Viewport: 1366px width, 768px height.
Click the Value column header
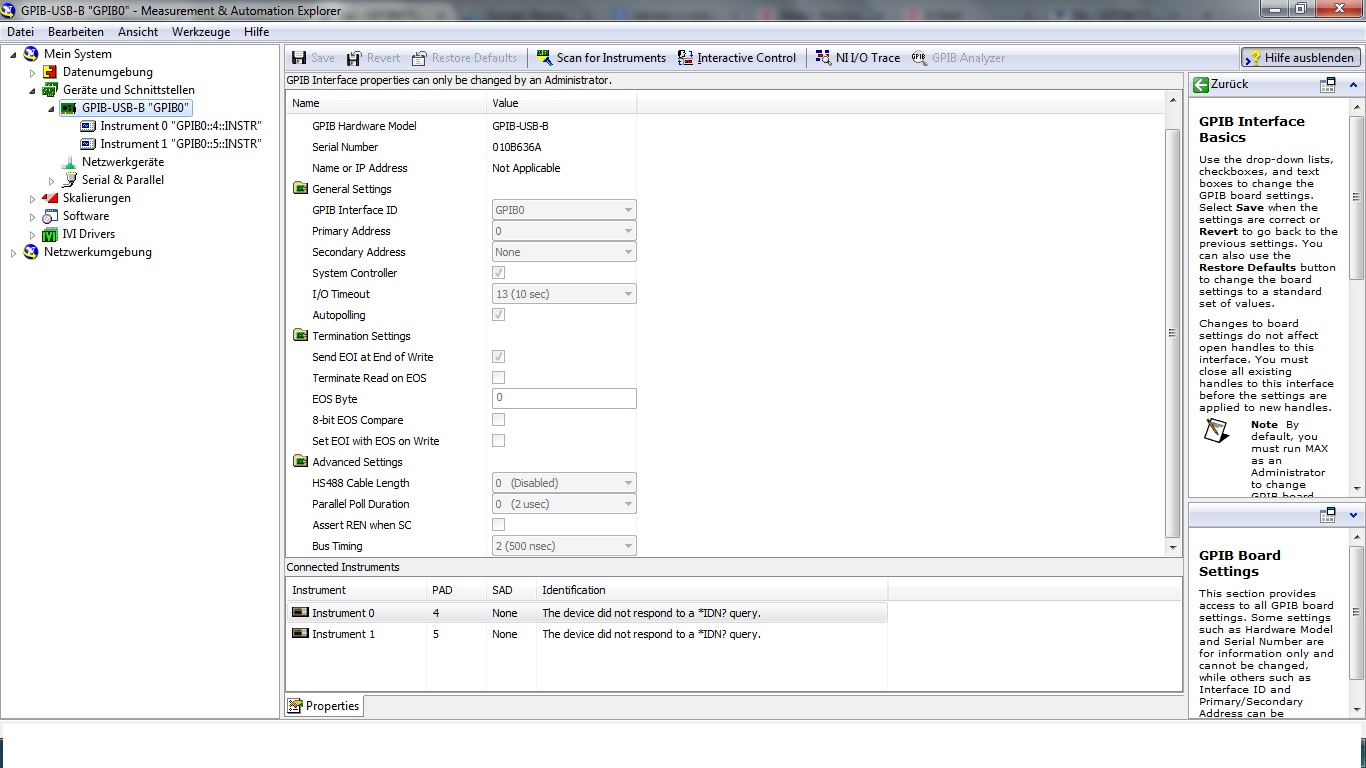(561, 103)
